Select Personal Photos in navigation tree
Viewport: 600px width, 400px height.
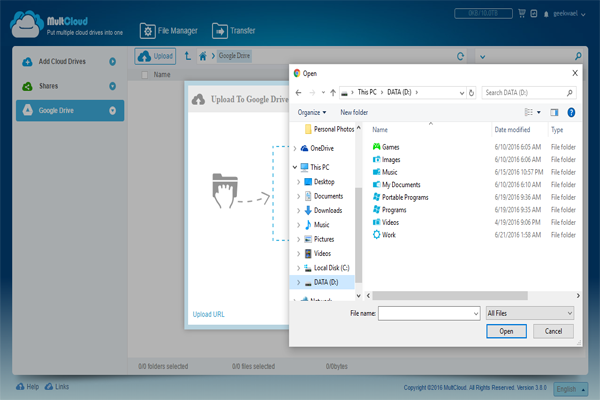pos(329,129)
